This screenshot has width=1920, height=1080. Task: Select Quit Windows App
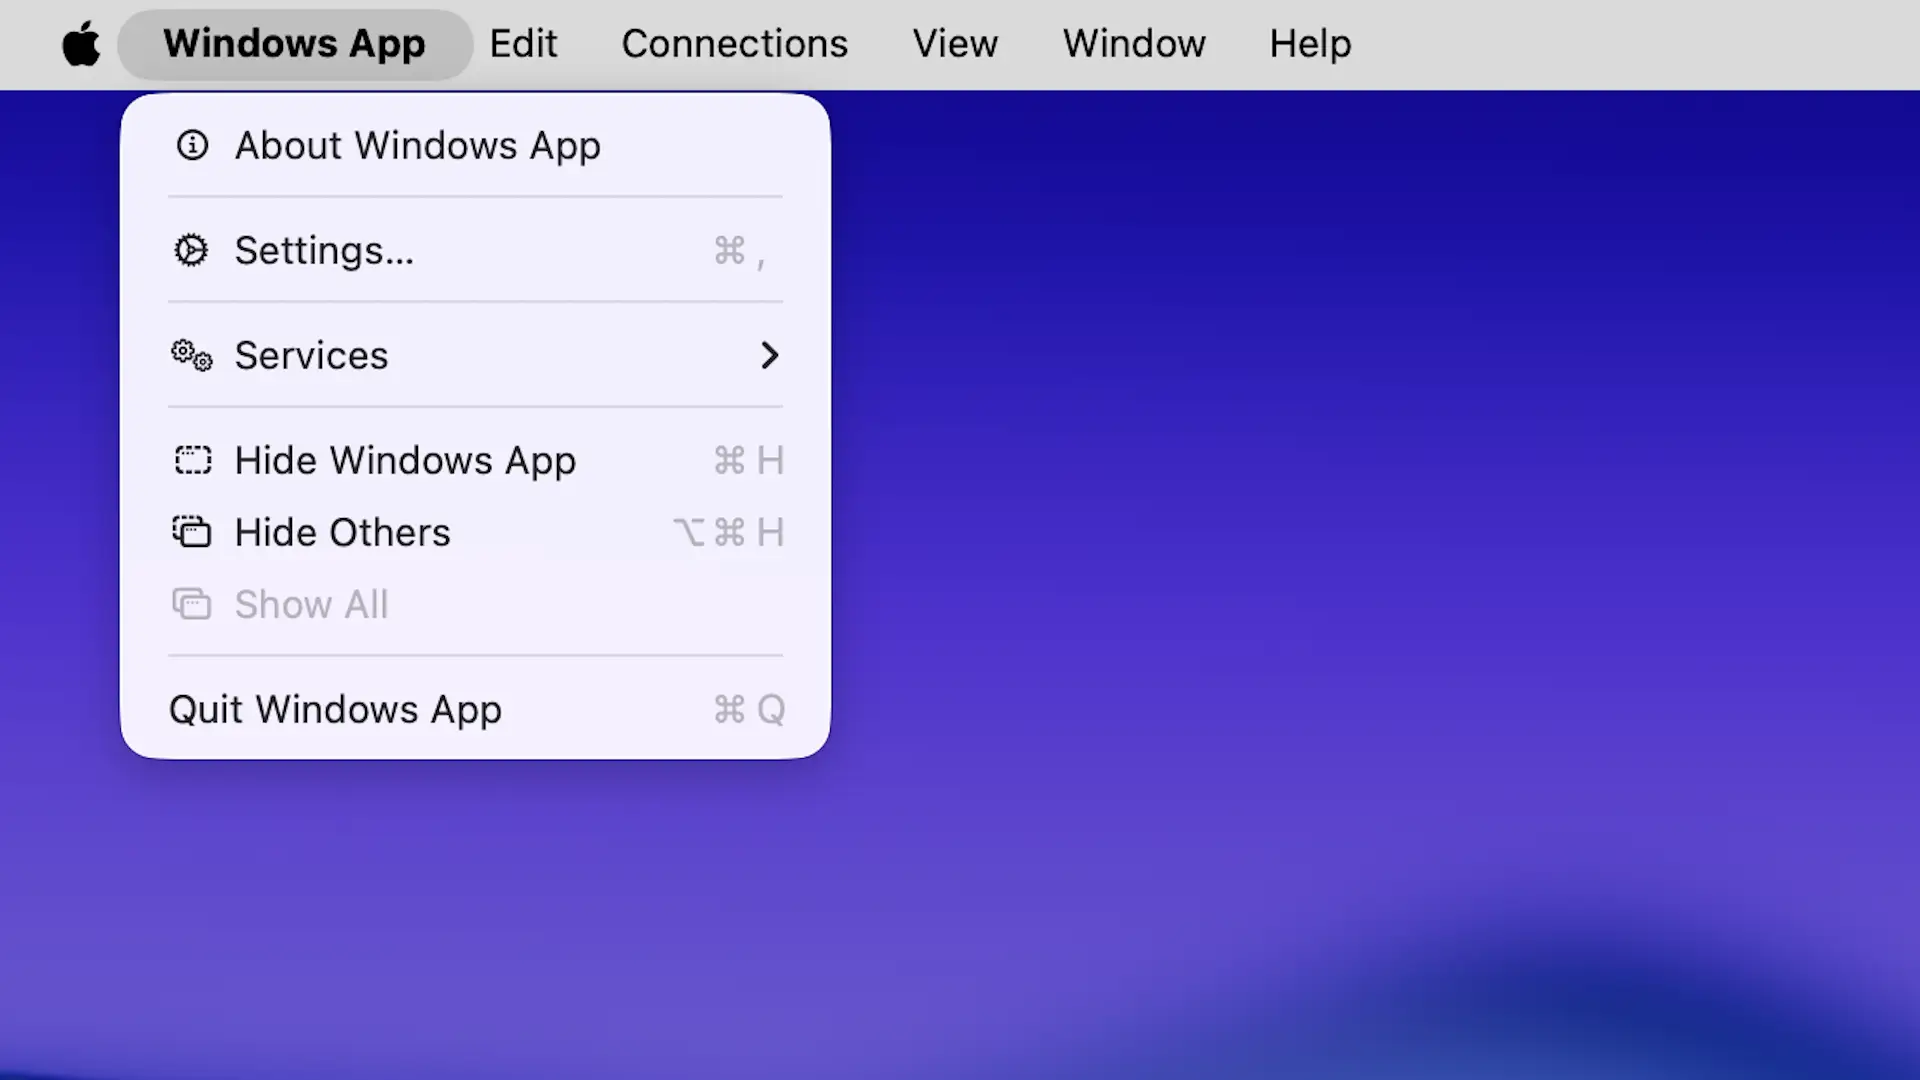click(335, 709)
